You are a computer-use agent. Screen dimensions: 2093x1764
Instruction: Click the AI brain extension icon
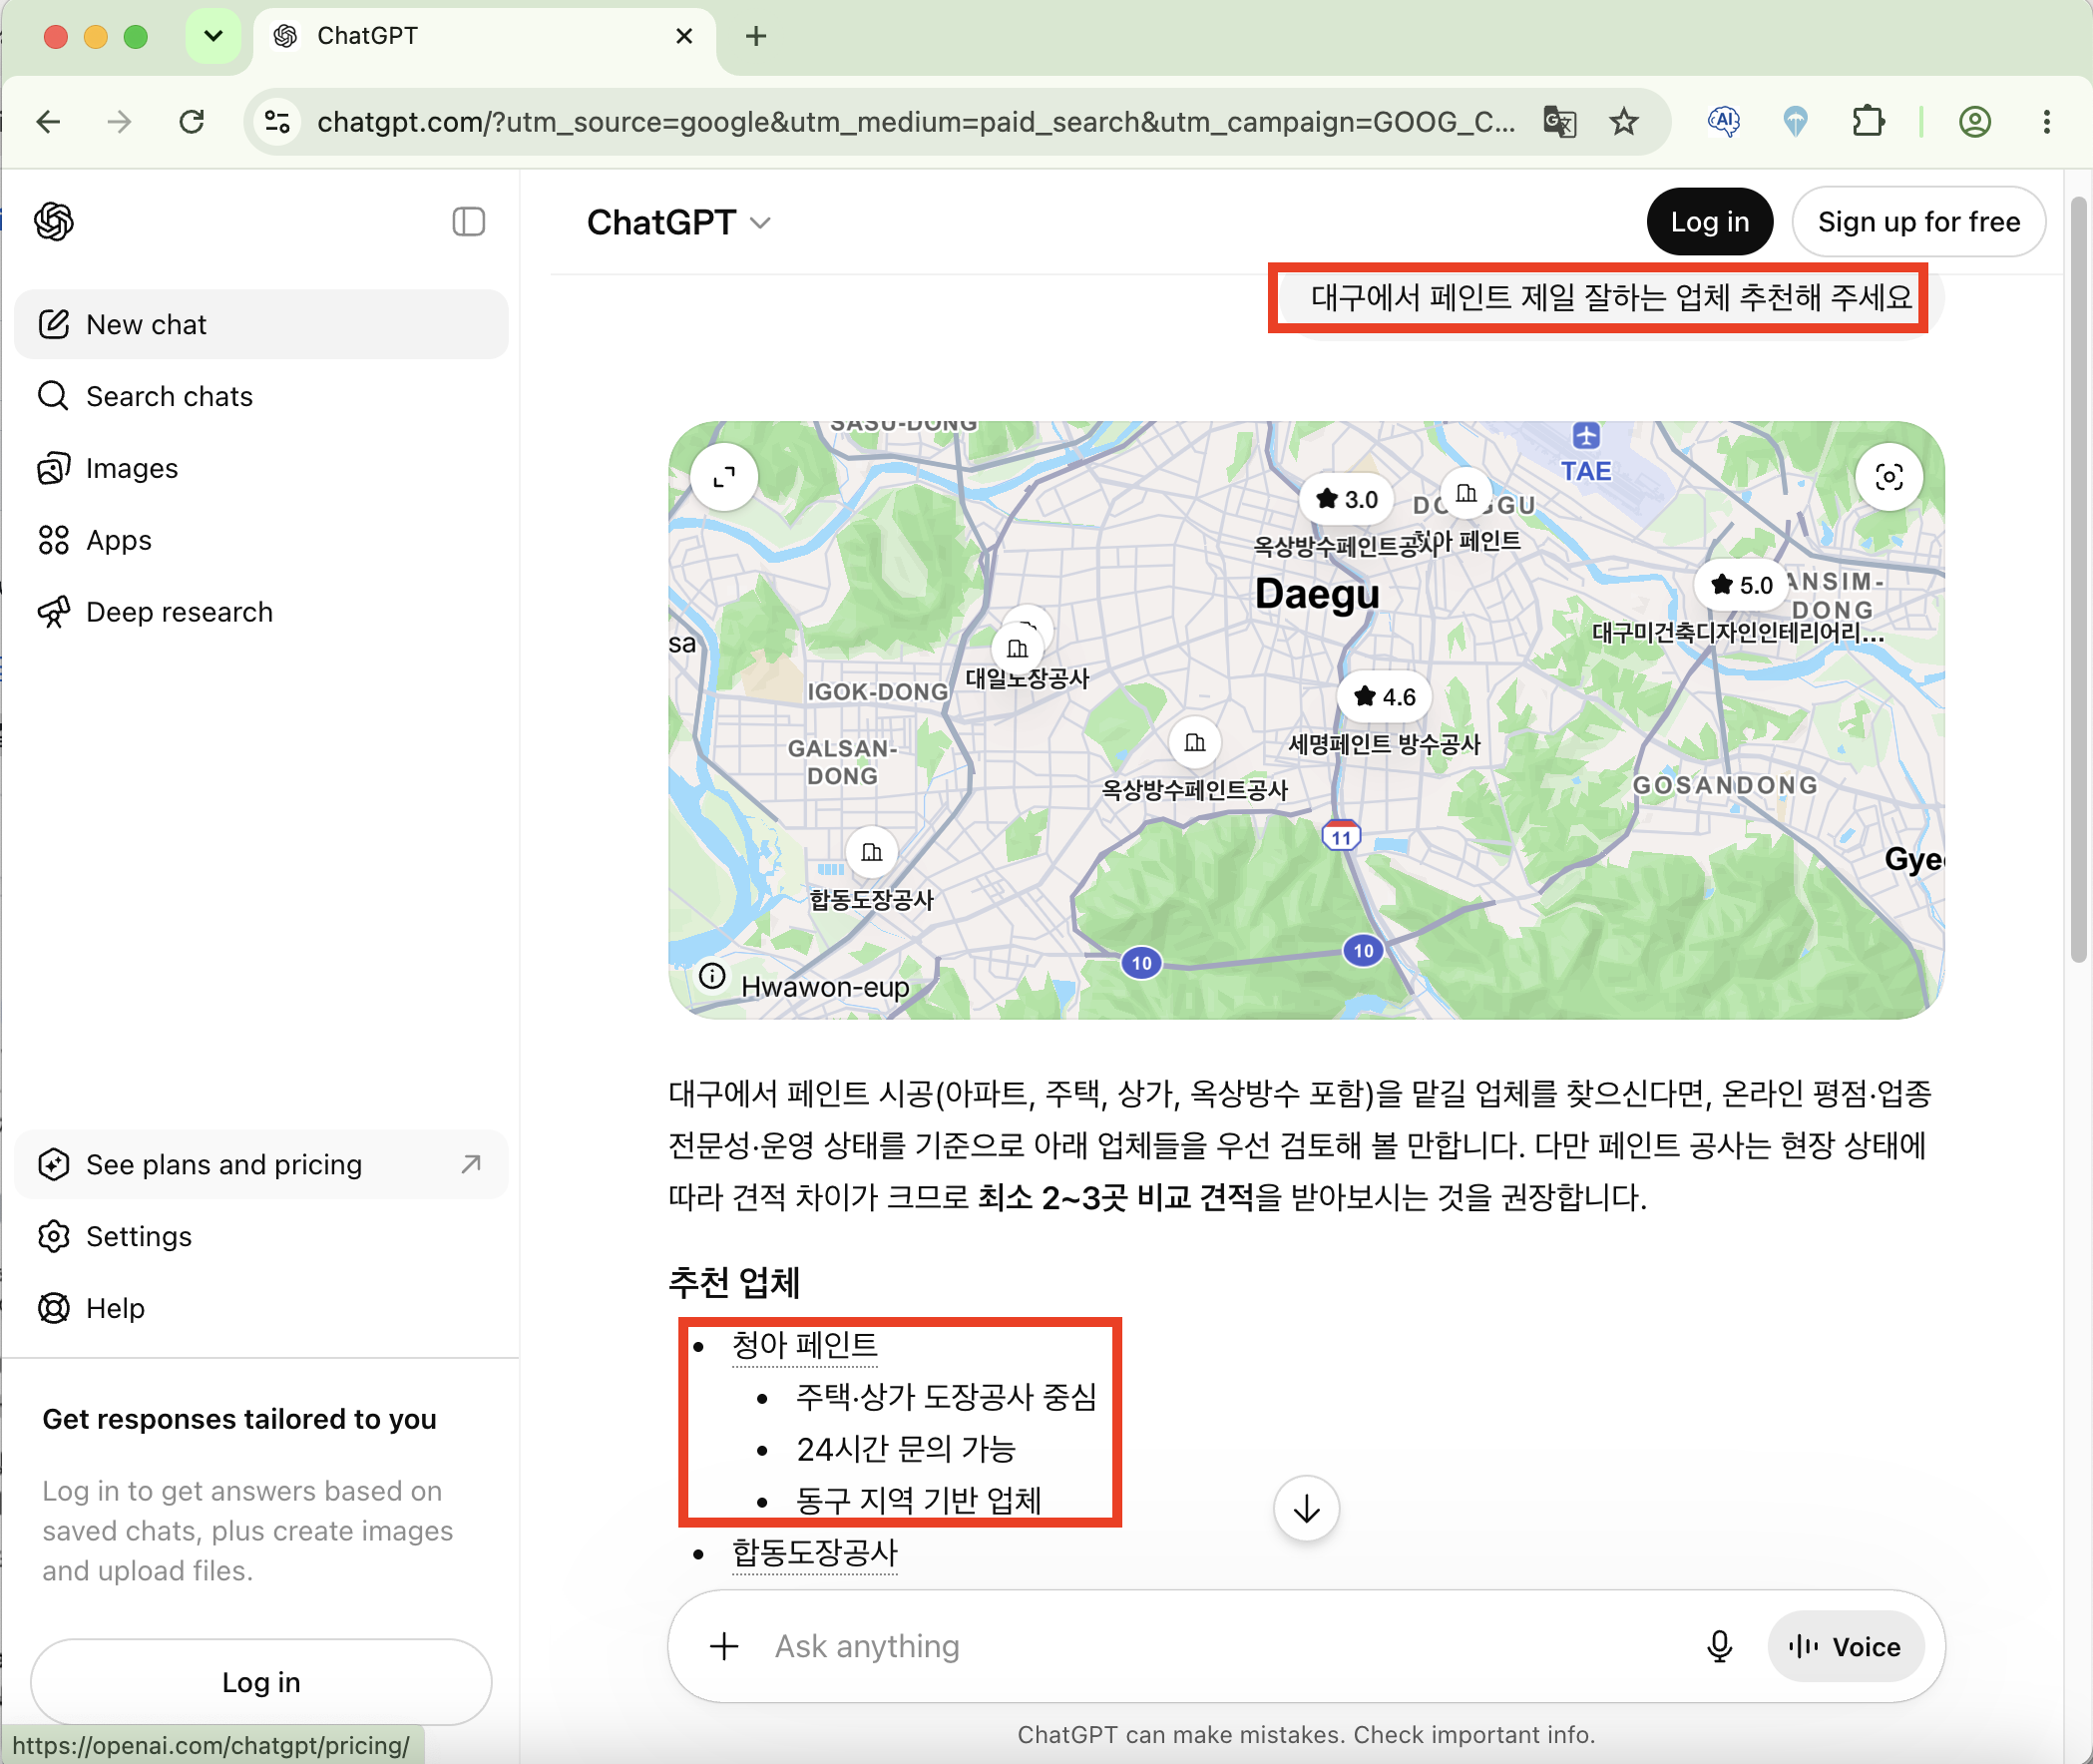pos(1724,122)
